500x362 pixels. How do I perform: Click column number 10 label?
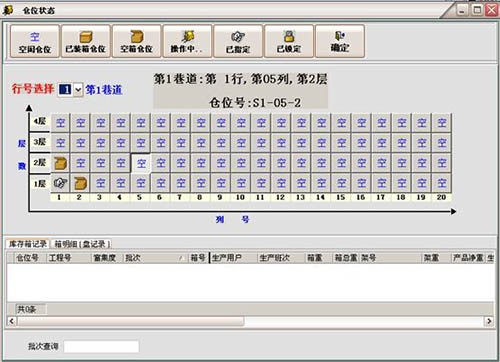240,197
